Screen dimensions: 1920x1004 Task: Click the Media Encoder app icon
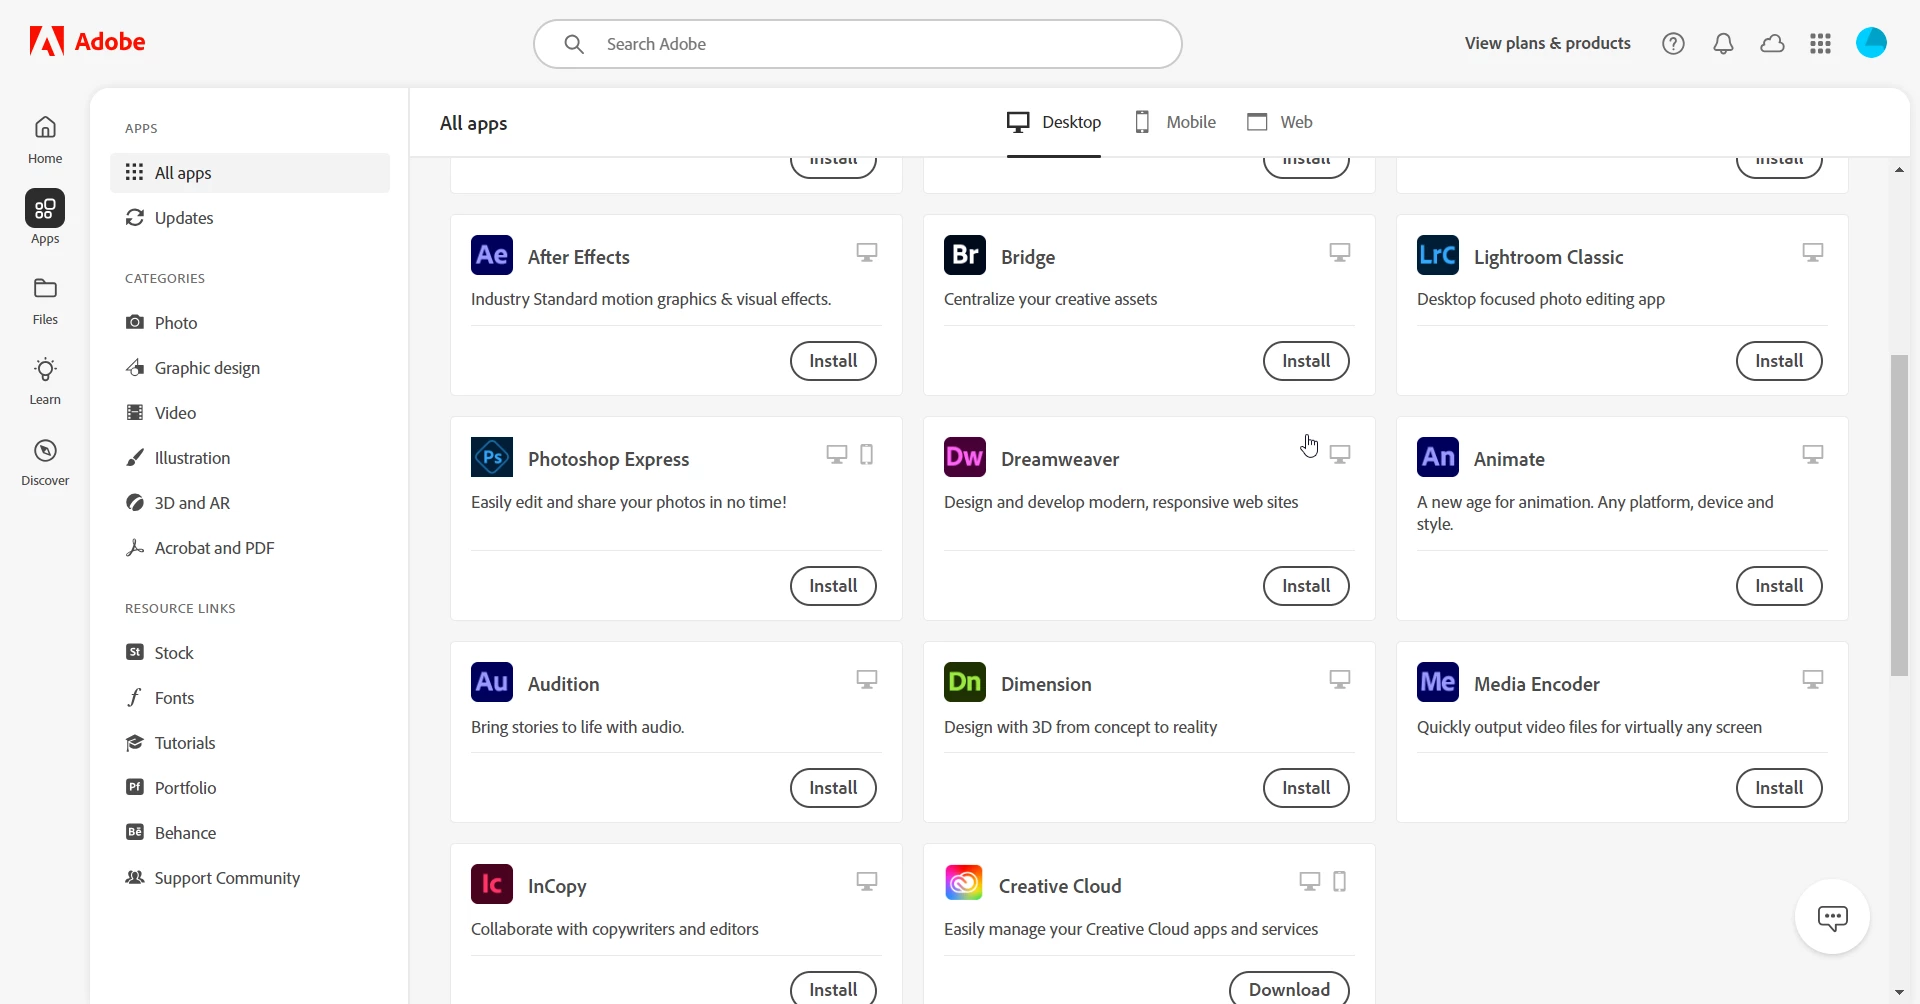pos(1438,682)
